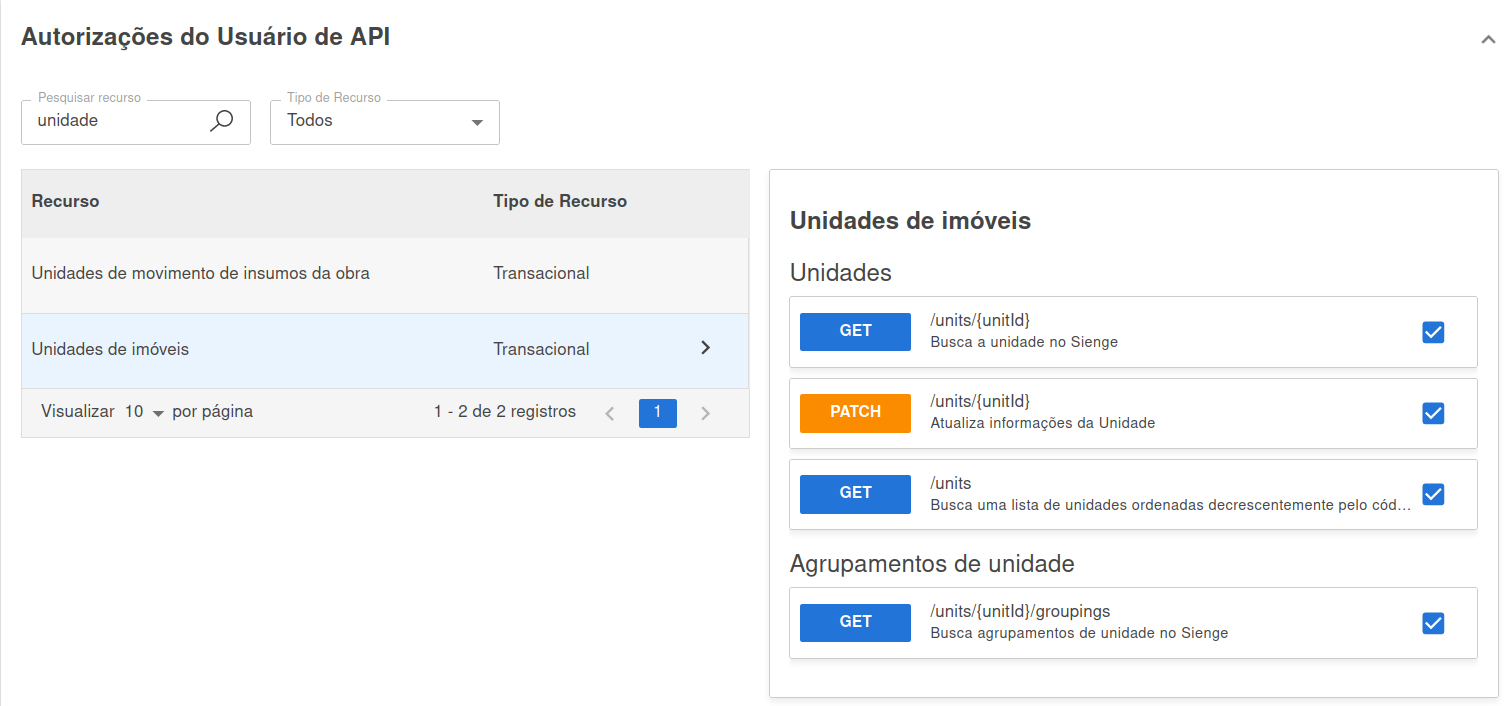Click page 1 in the pagination bar
The width and height of the screenshot is (1506, 706).
[658, 412]
